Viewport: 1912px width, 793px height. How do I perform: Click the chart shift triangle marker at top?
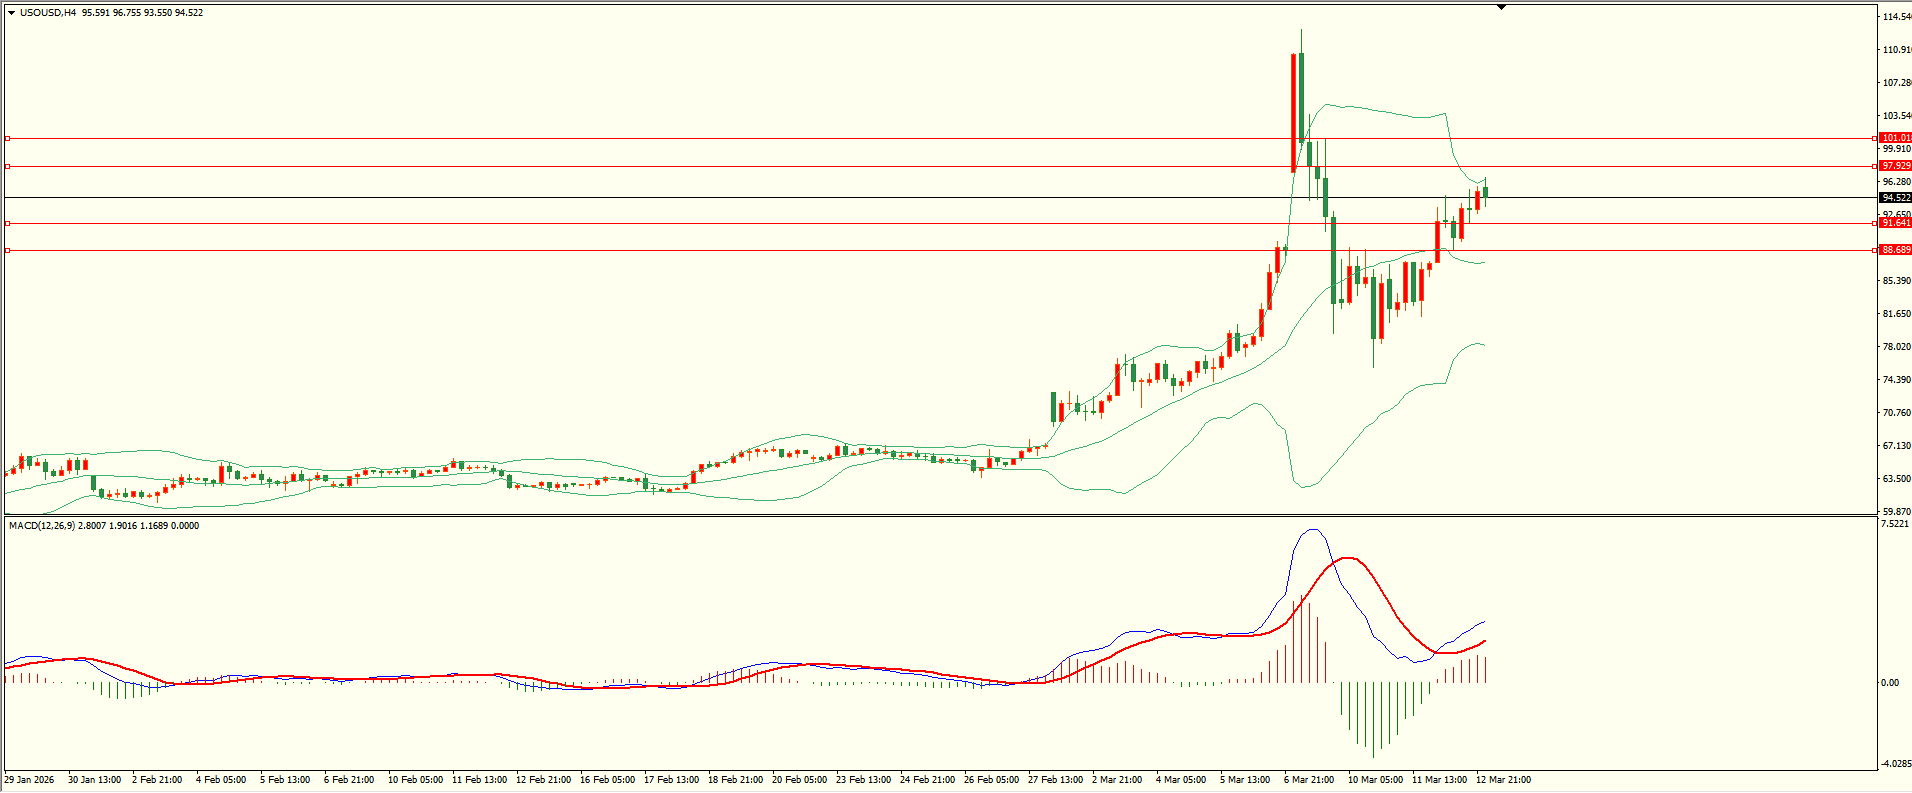coord(1501,7)
